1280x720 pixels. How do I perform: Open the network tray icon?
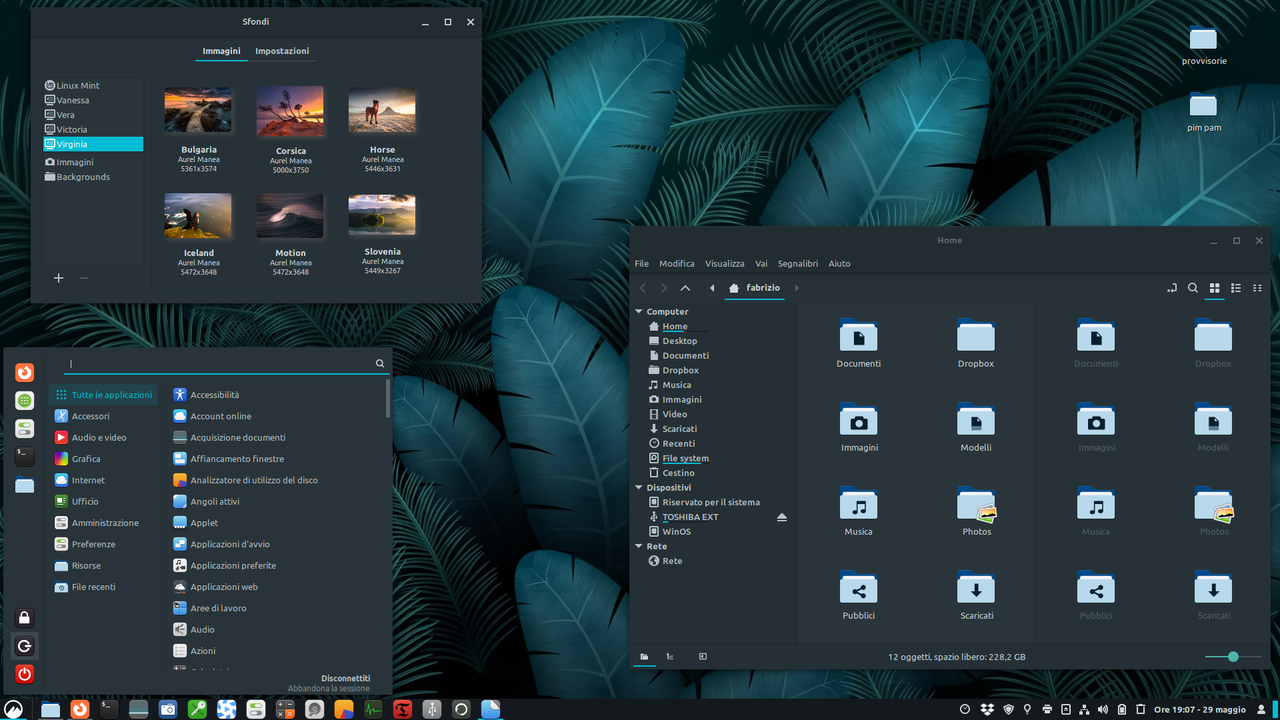click(x=1084, y=709)
